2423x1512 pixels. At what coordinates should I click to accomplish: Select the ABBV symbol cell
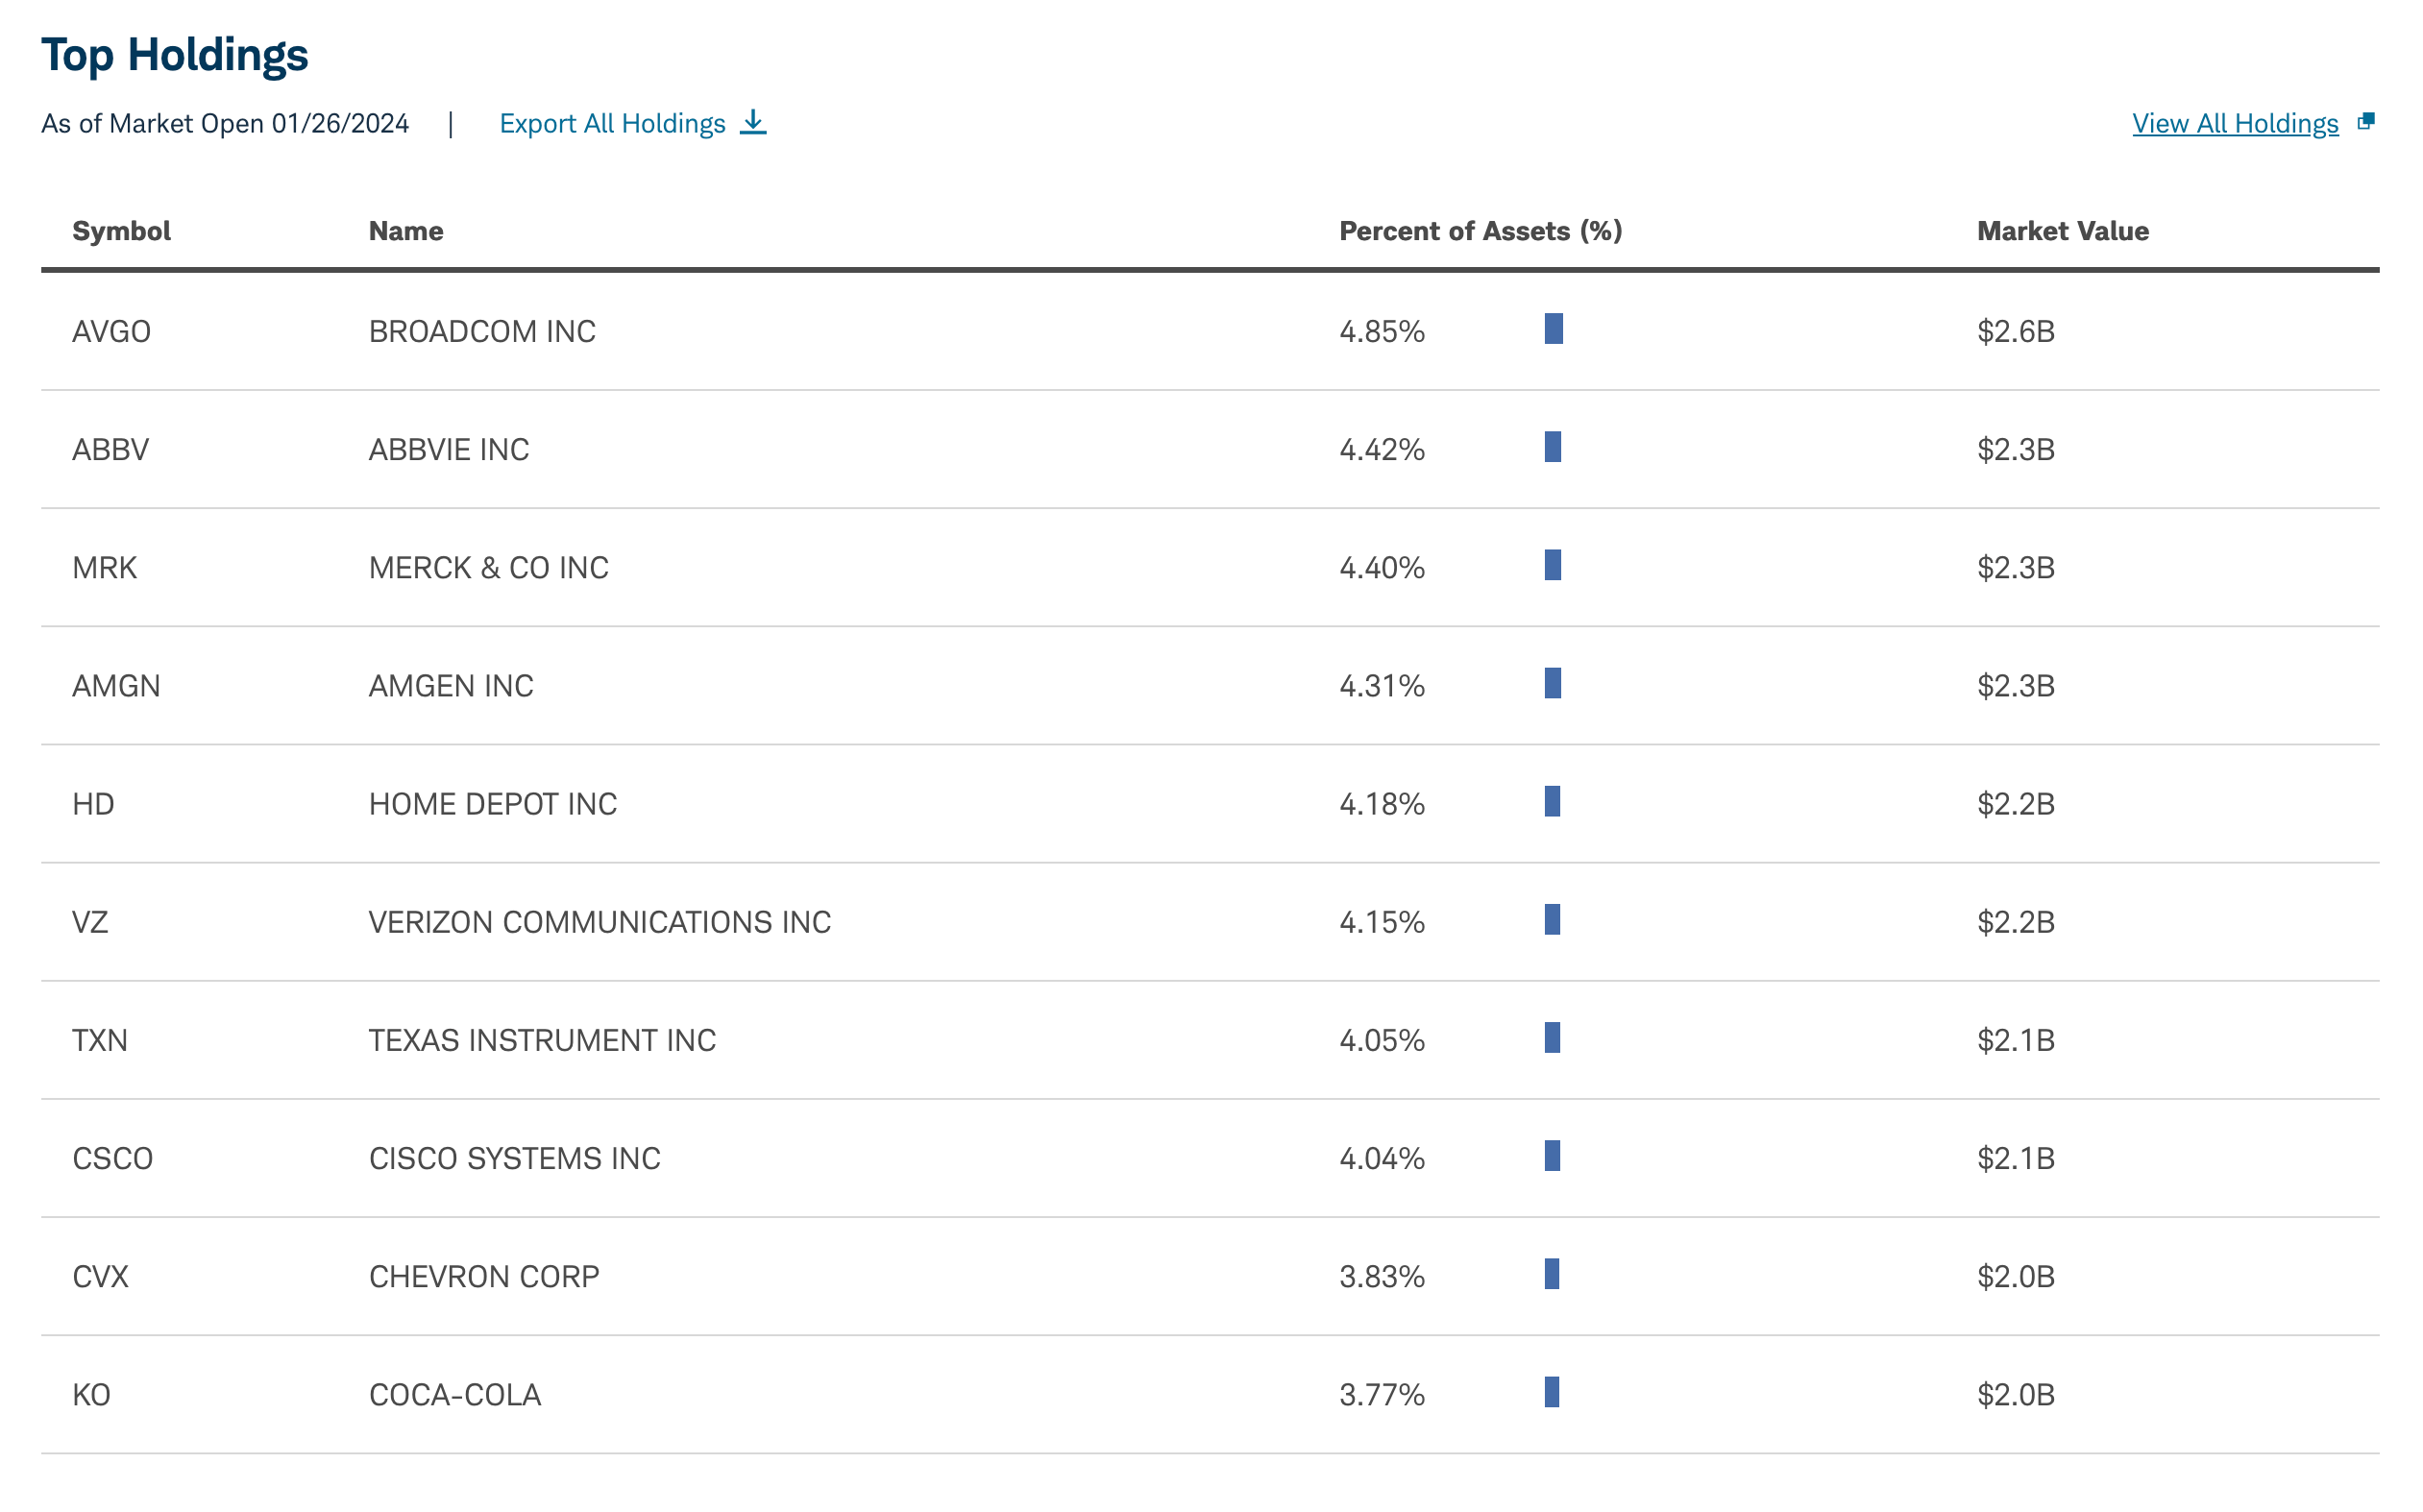[x=110, y=449]
